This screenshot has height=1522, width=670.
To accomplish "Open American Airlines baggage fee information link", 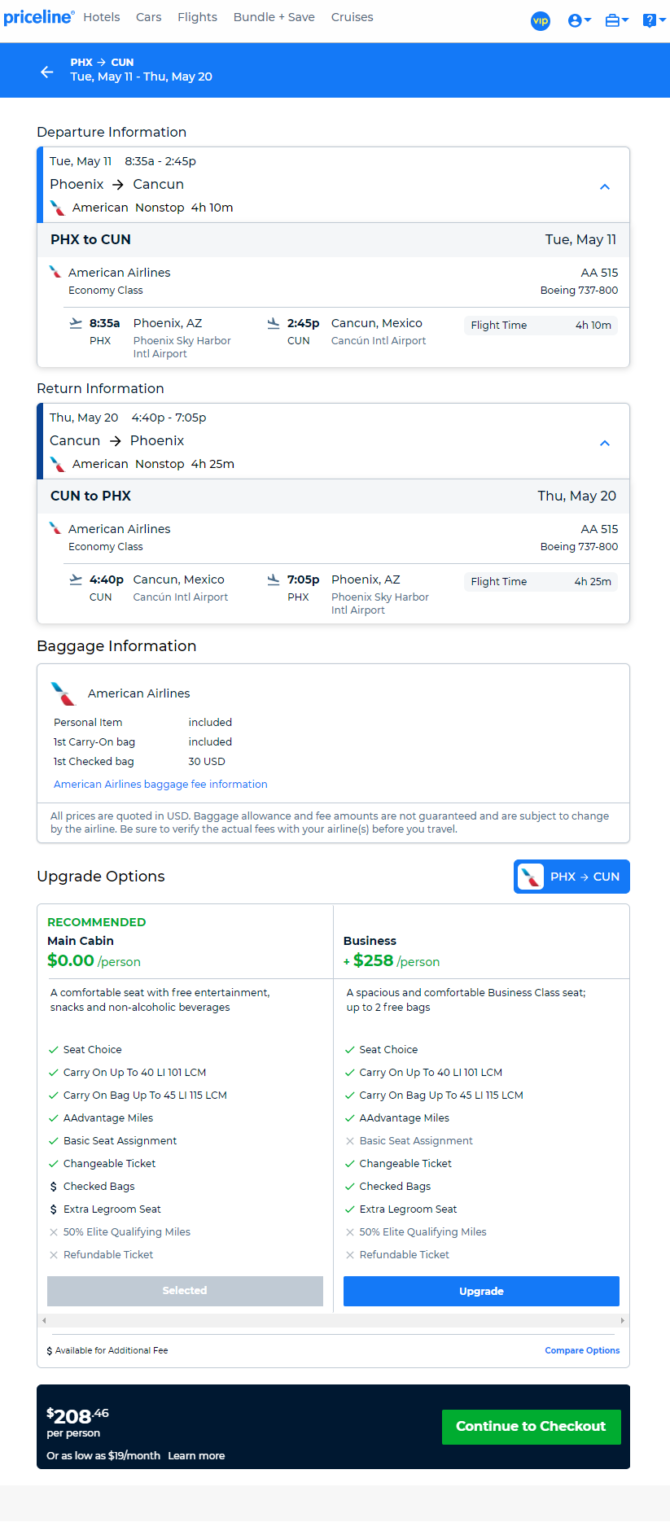I will tap(161, 784).
